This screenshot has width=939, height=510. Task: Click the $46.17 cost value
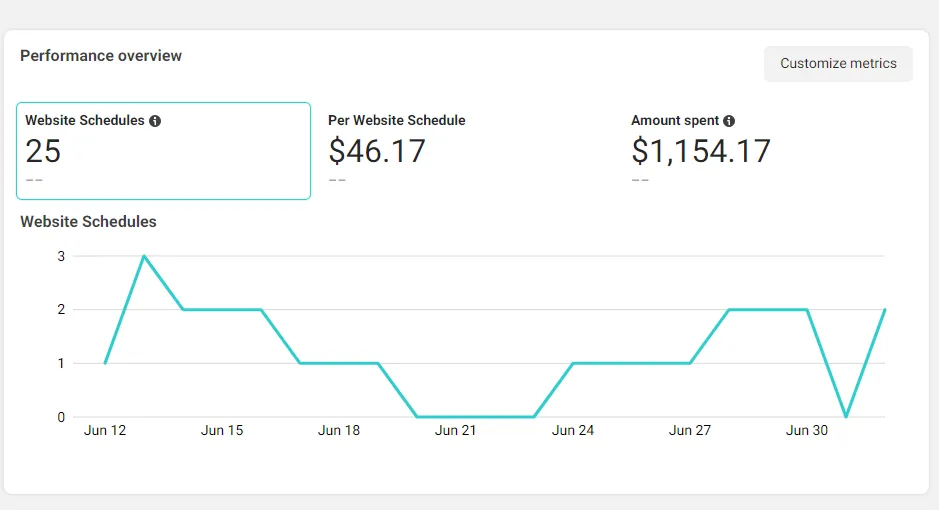(377, 151)
